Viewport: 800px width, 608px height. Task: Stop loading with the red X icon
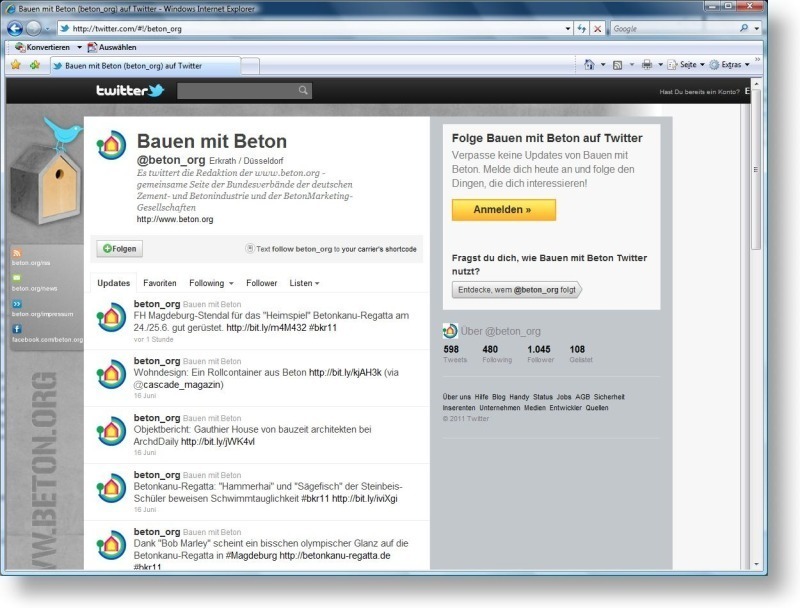[597, 29]
